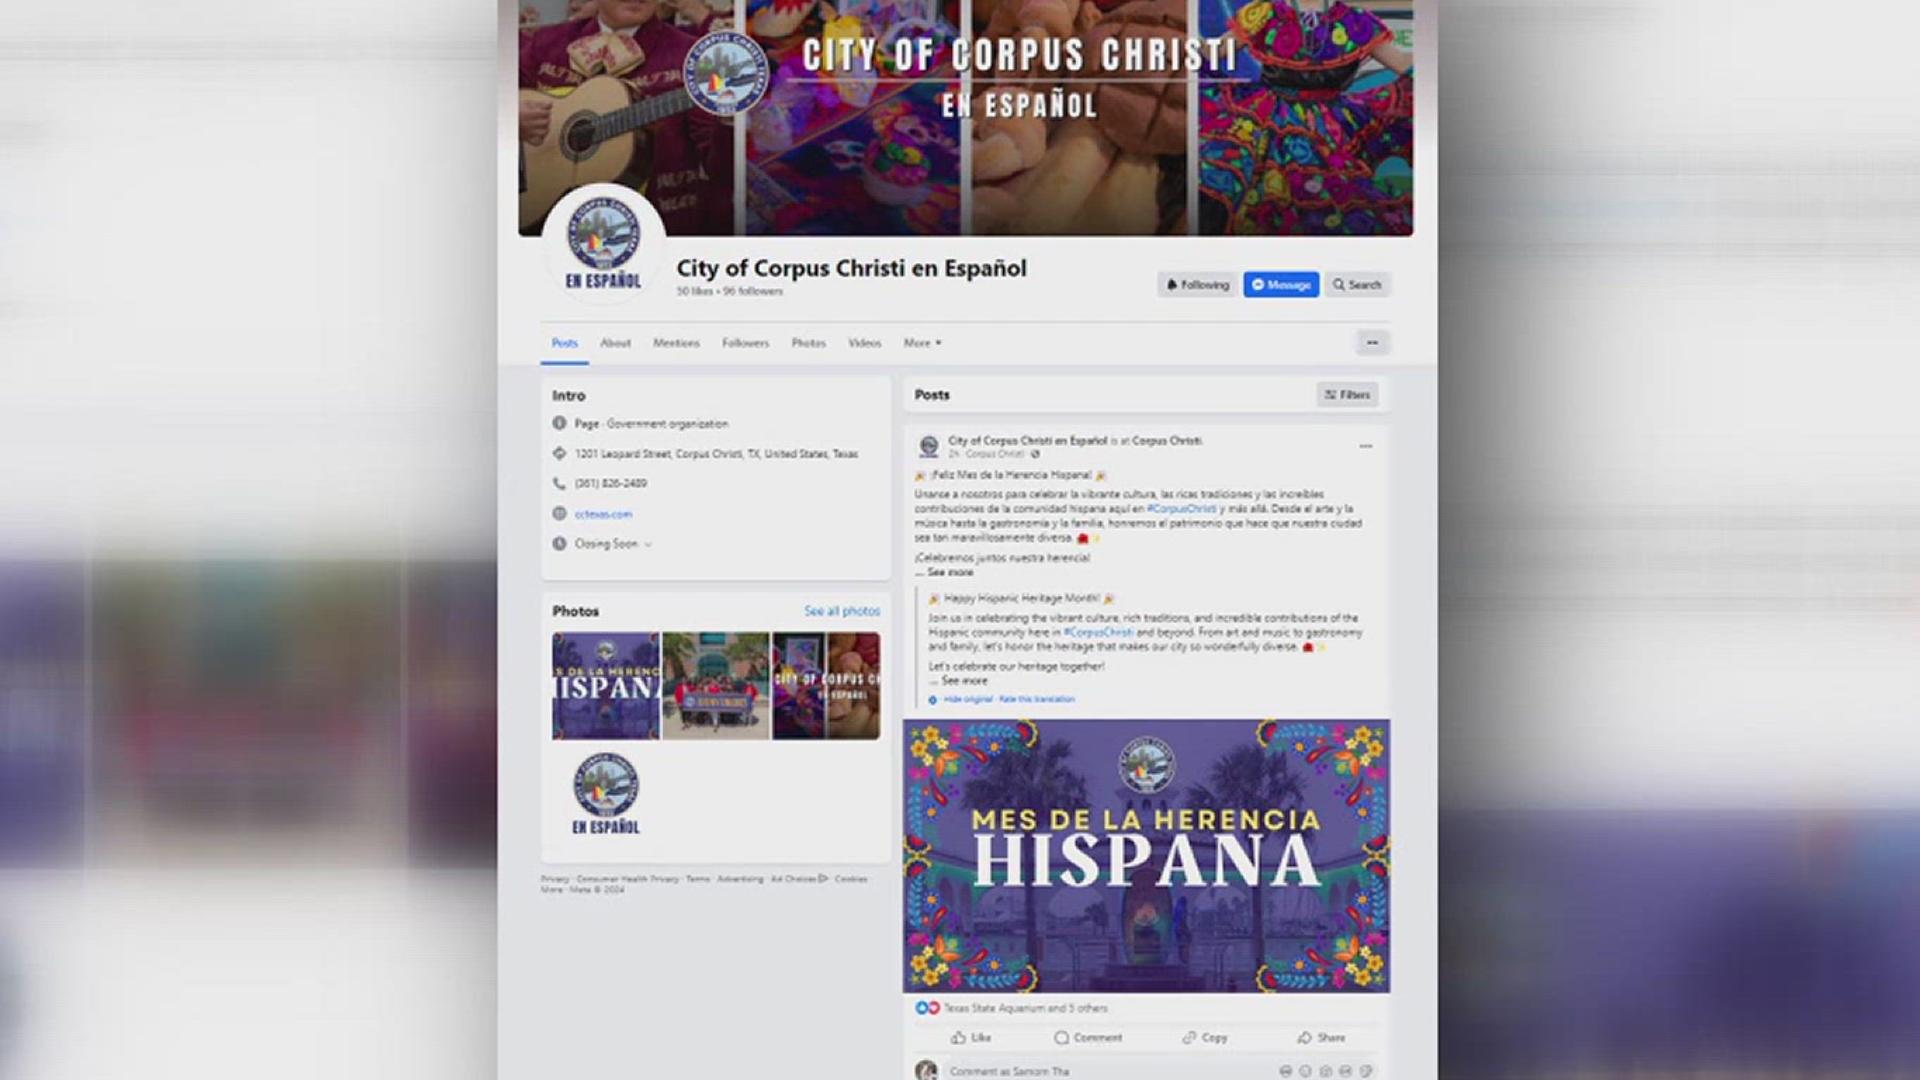Open the Mentions tab
The width and height of the screenshot is (1920, 1080).
(x=676, y=343)
